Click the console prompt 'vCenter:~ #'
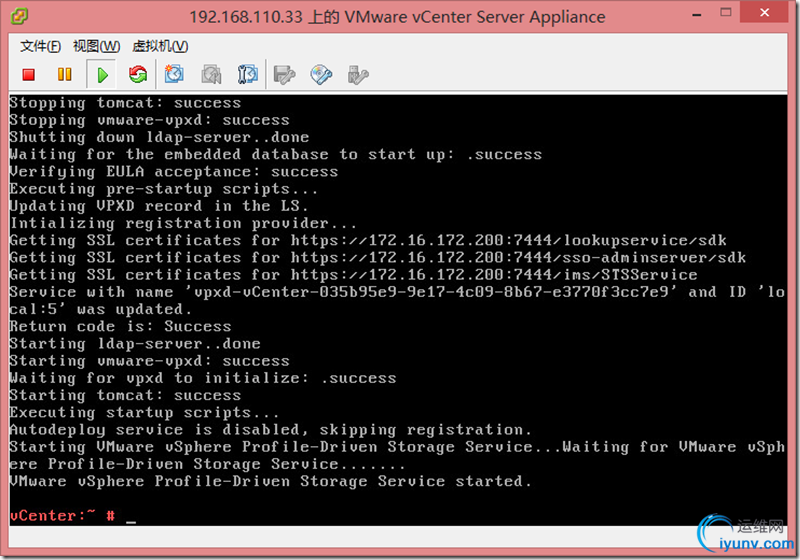 tap(62, 516)
